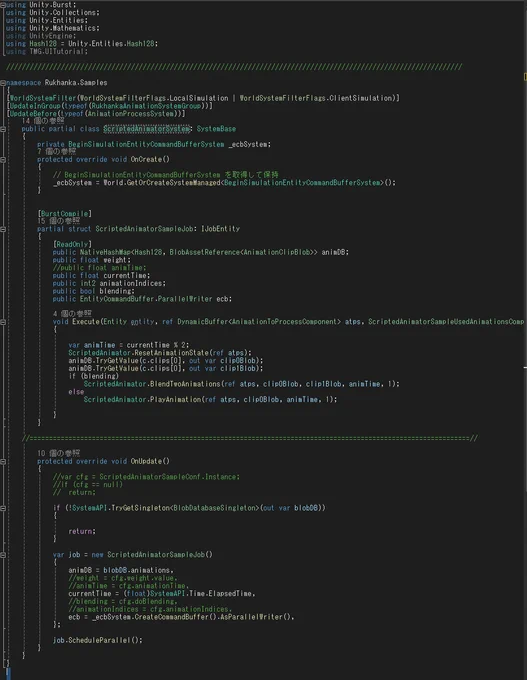The height and width of the screenshot is (680, 527).
Task: Click the job.ScheduleParallel call
Action: click(97, 640)
